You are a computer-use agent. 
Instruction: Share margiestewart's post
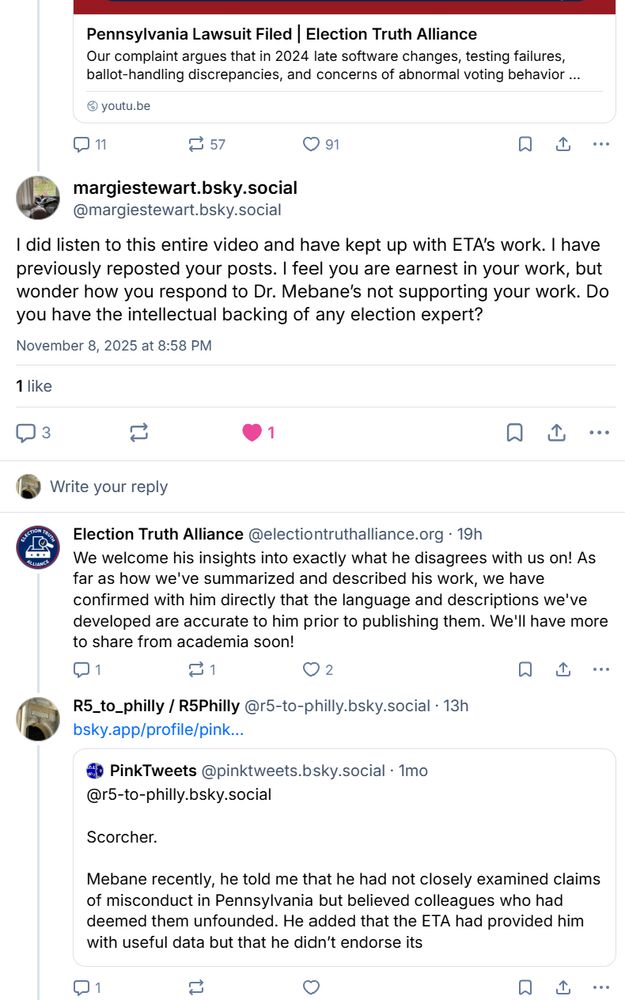coord(557,433)
